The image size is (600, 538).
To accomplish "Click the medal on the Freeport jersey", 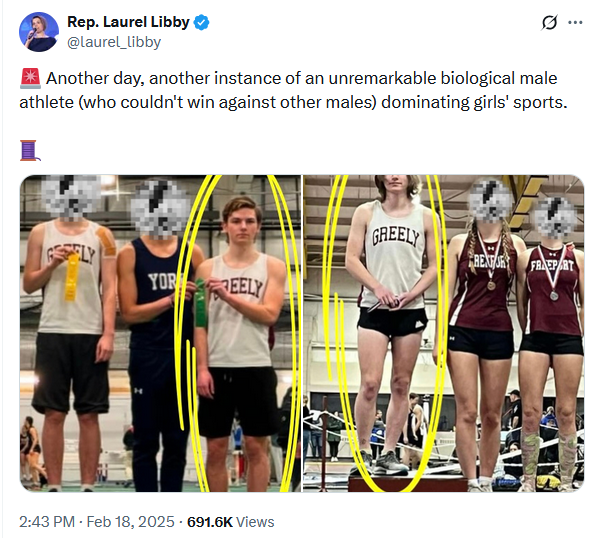I will click(554, 295).
